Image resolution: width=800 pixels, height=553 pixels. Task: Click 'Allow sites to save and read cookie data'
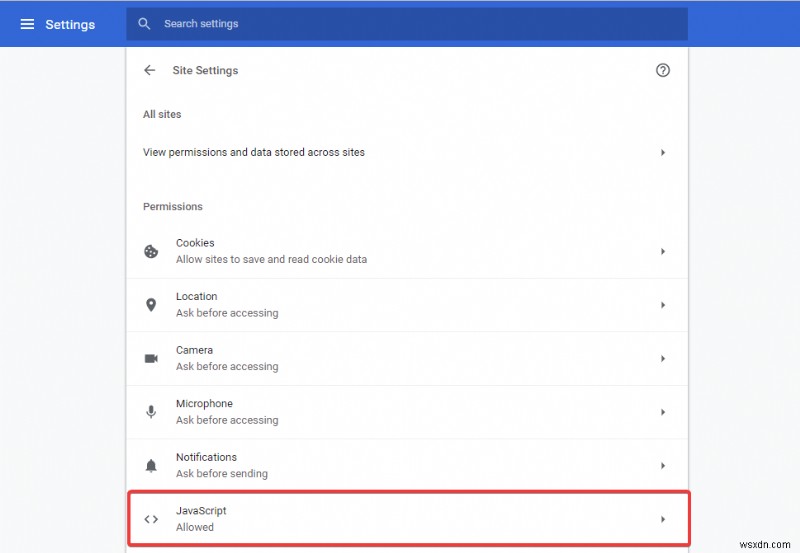click(x=271, y=259)
